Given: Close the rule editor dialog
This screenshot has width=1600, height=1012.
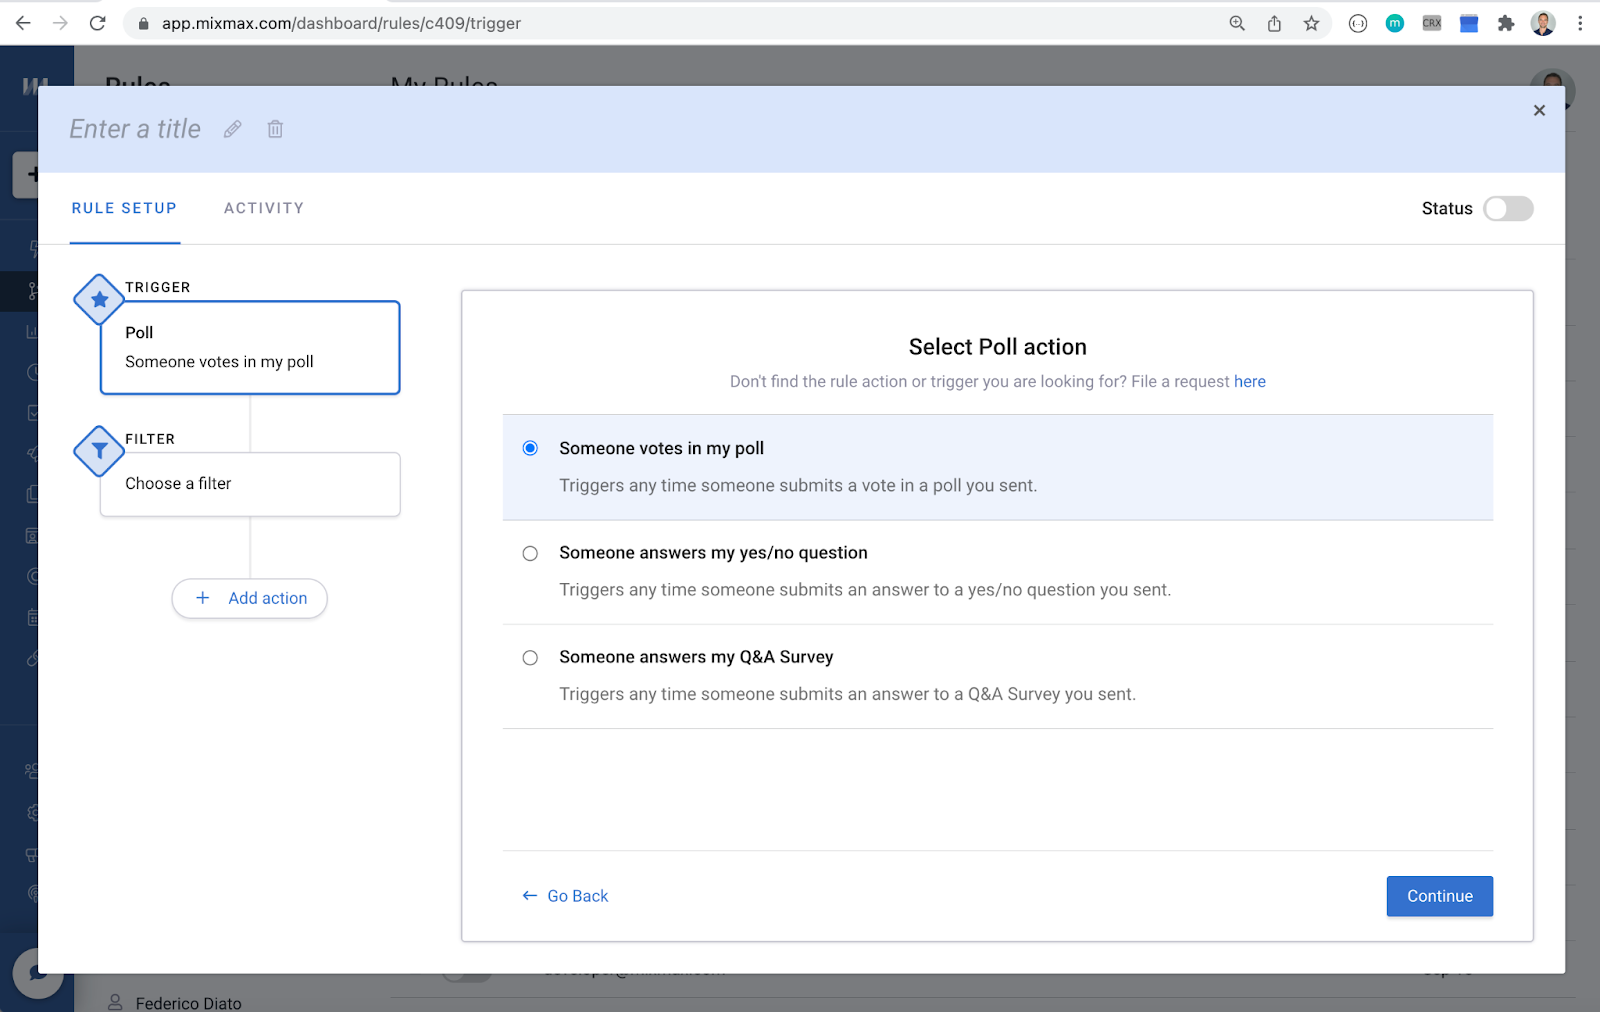Looking at the screenshot, I should tap(1539, 110).
